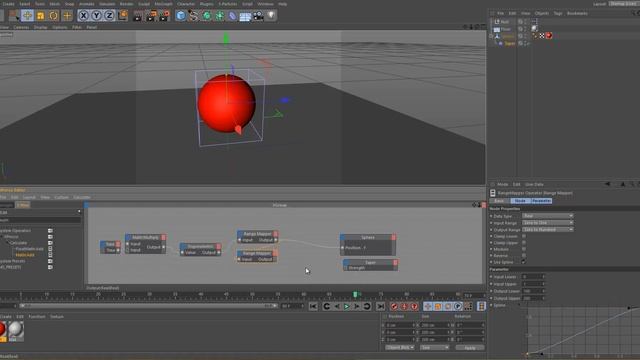Open the Data Type dropdown
This screenshot has width=640, height=360.
click(x=547, y=216)
